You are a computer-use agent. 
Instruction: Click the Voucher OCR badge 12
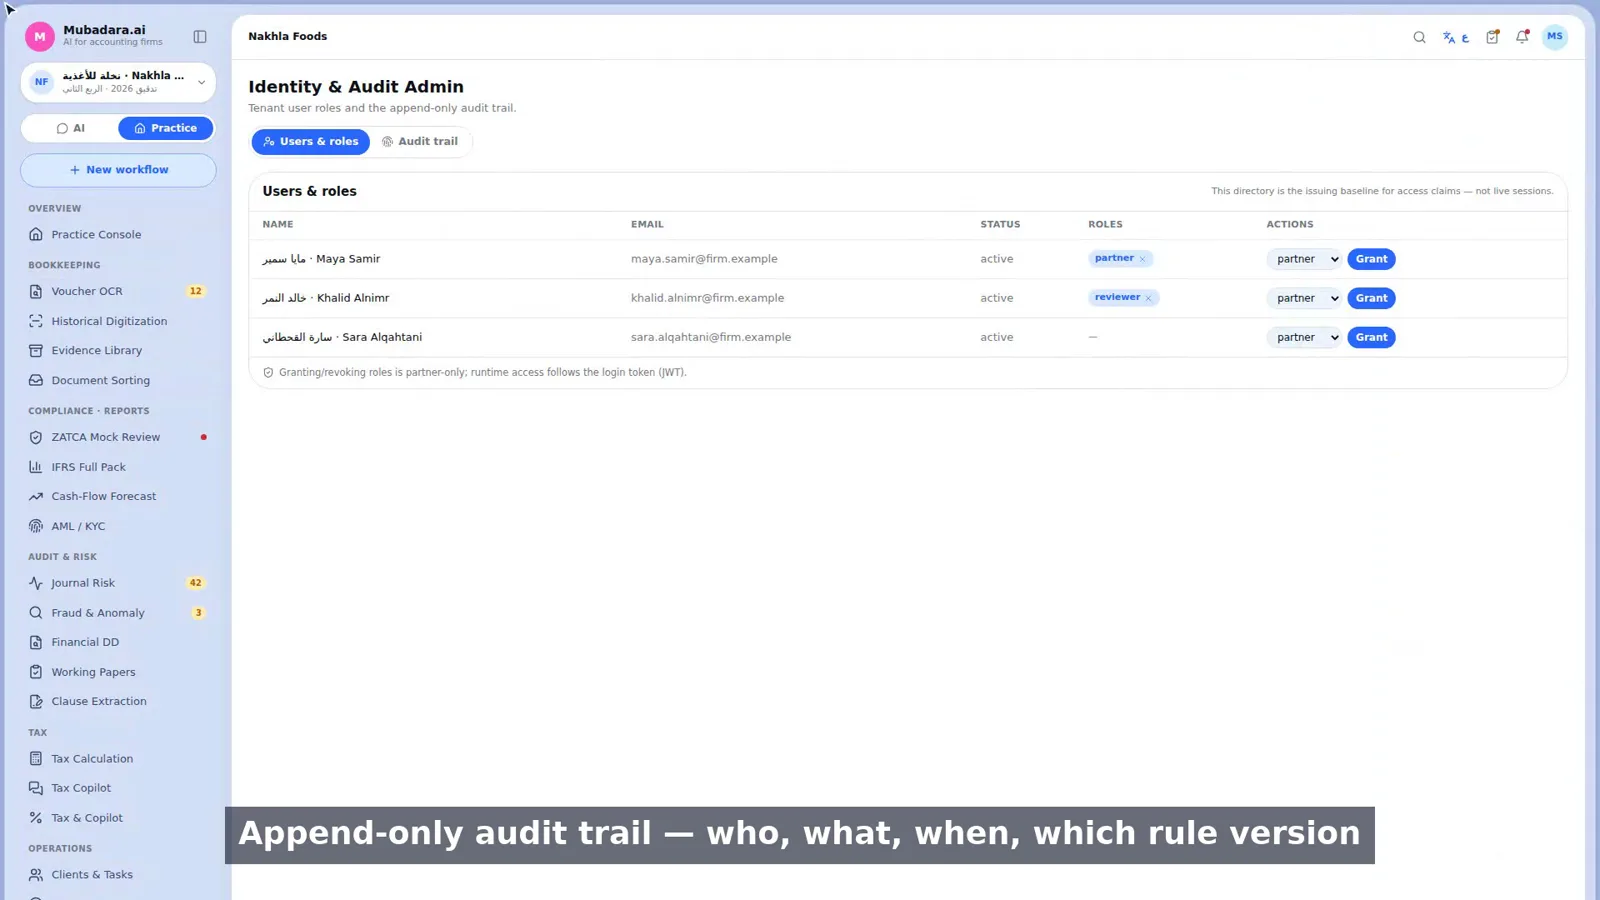click(x=196, y=291)
